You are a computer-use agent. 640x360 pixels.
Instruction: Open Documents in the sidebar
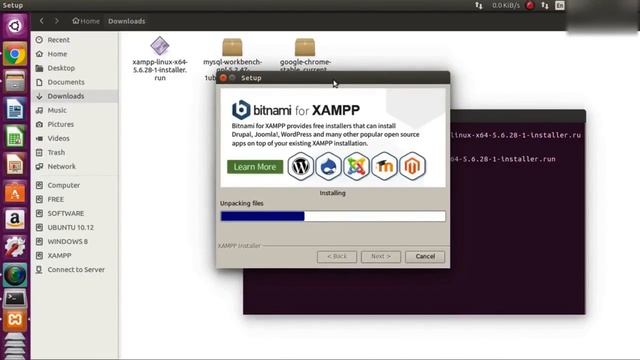pos(75,82)
